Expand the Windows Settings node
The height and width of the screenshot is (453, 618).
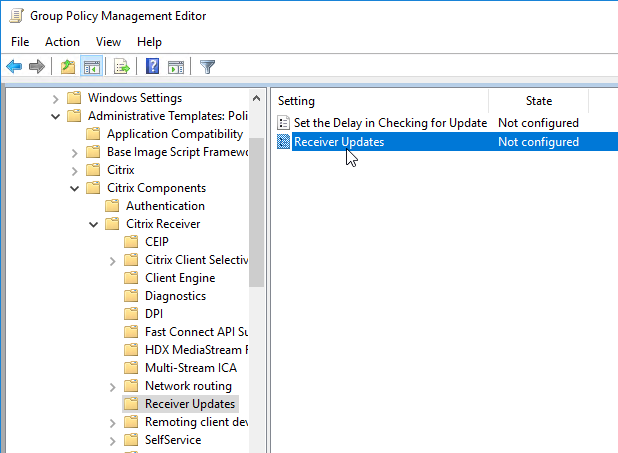click(x=56, y=99)
